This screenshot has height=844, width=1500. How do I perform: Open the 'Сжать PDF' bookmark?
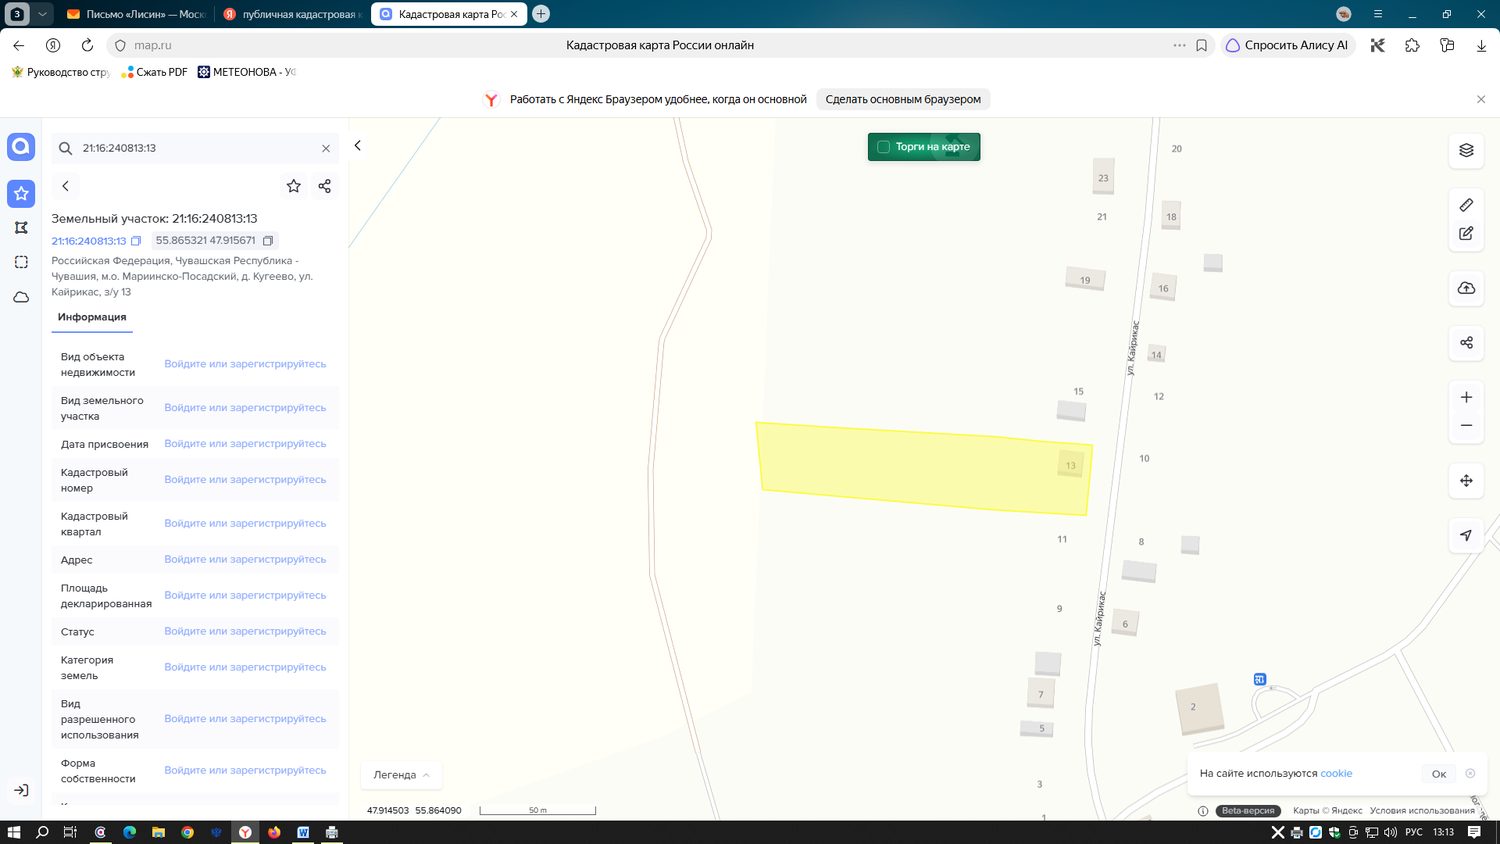pyautogui.click(x=154, y=72)
